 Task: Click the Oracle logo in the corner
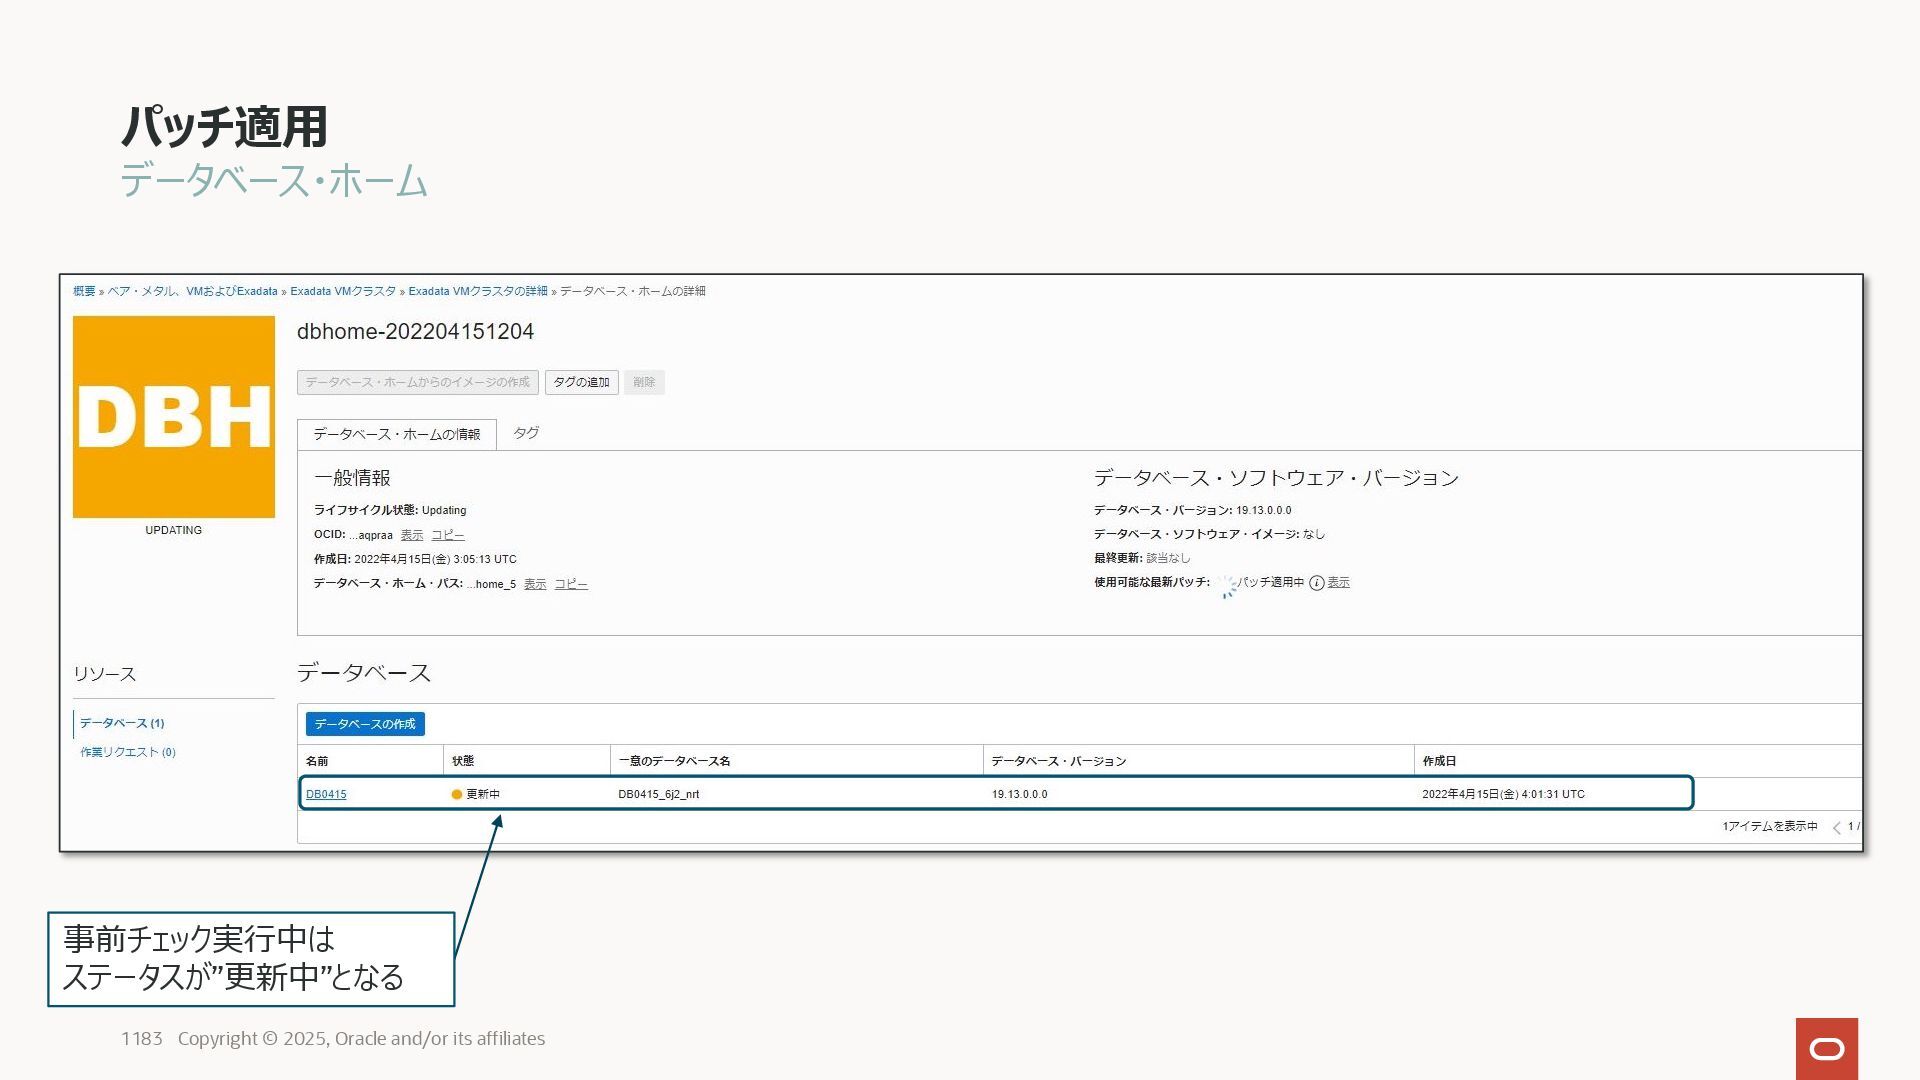coord(1826,1048)
